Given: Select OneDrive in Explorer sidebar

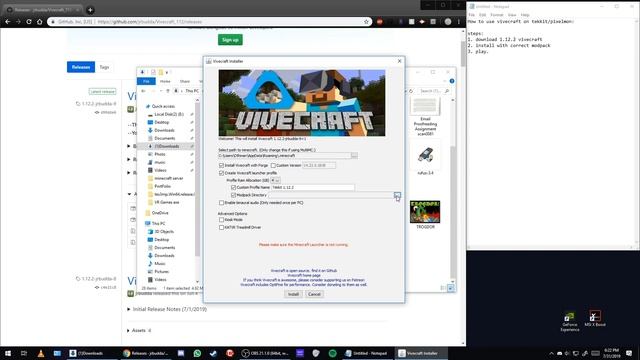Looking at the screenshot, I should [x=160, y=213].
